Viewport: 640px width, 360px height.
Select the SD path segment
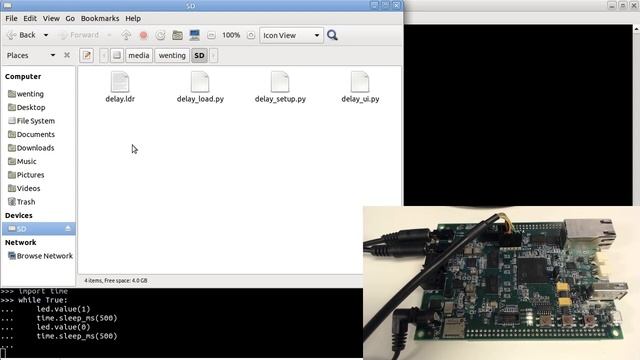click(199, 56)
